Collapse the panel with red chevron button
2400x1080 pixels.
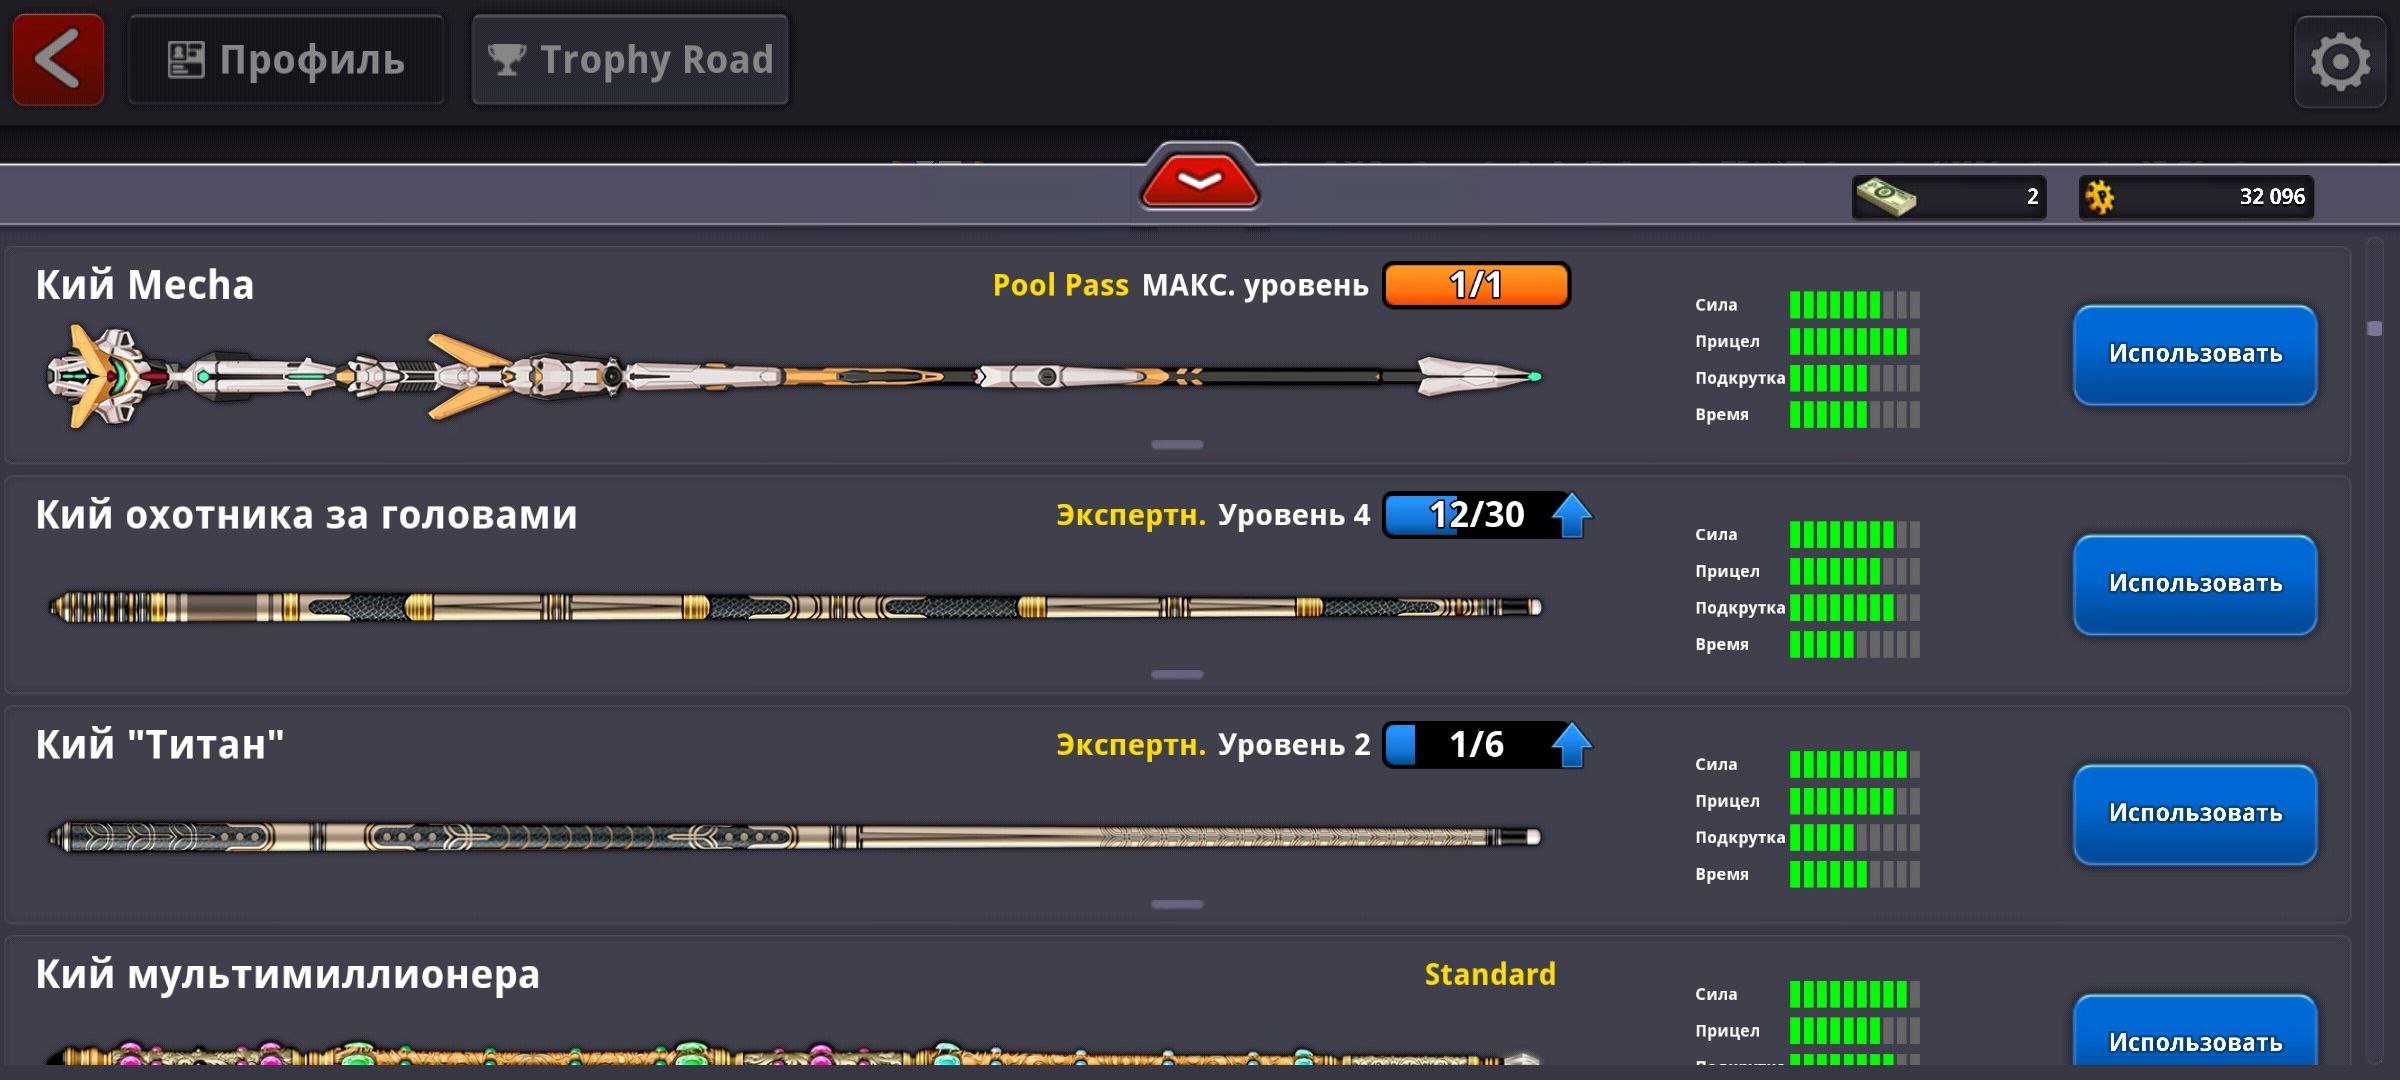[x=1199, y=180]
